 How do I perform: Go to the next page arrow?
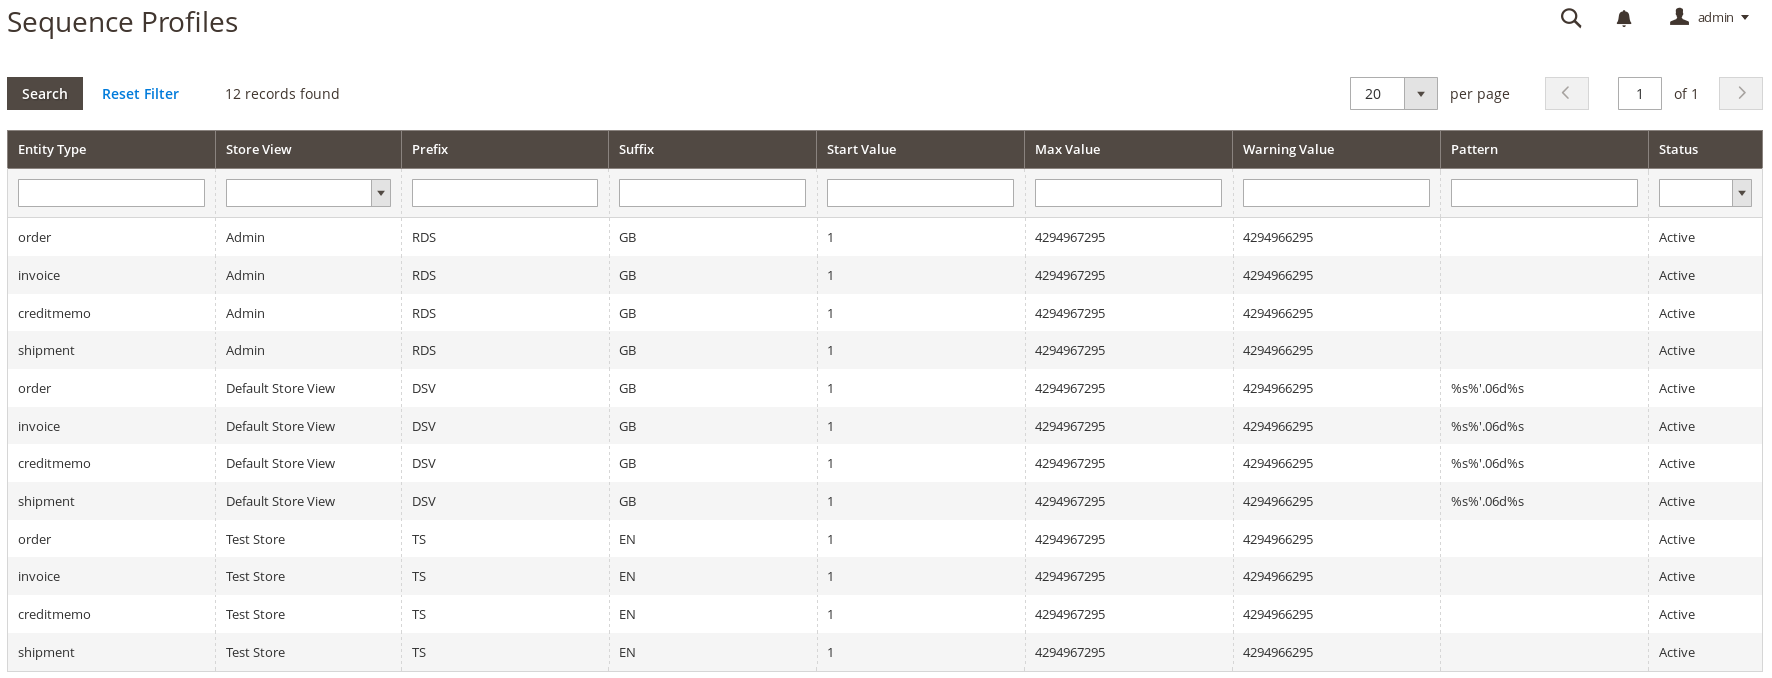click(1741, 93)
